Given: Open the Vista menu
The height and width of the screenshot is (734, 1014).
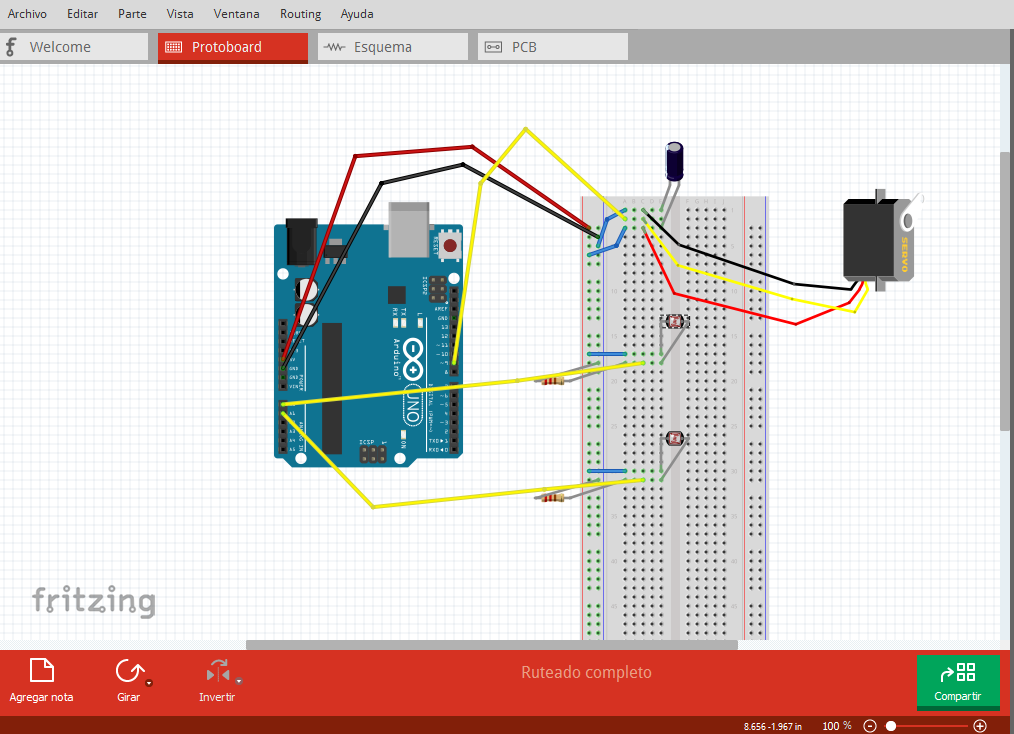Looking at the screenshot, I should [180, 14].
